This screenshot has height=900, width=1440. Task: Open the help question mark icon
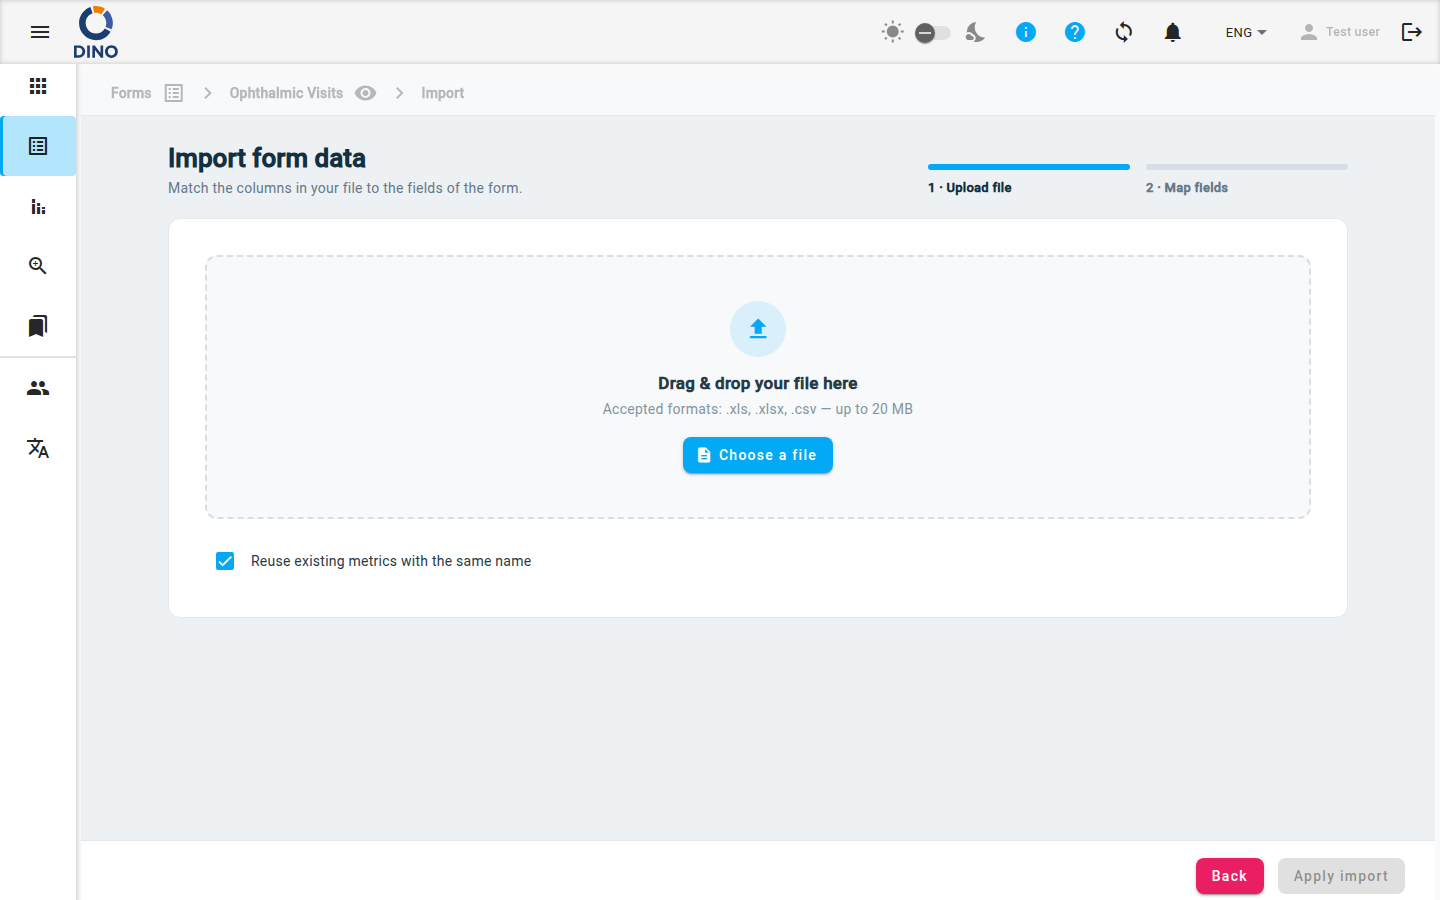click(x=1075, y=32)
